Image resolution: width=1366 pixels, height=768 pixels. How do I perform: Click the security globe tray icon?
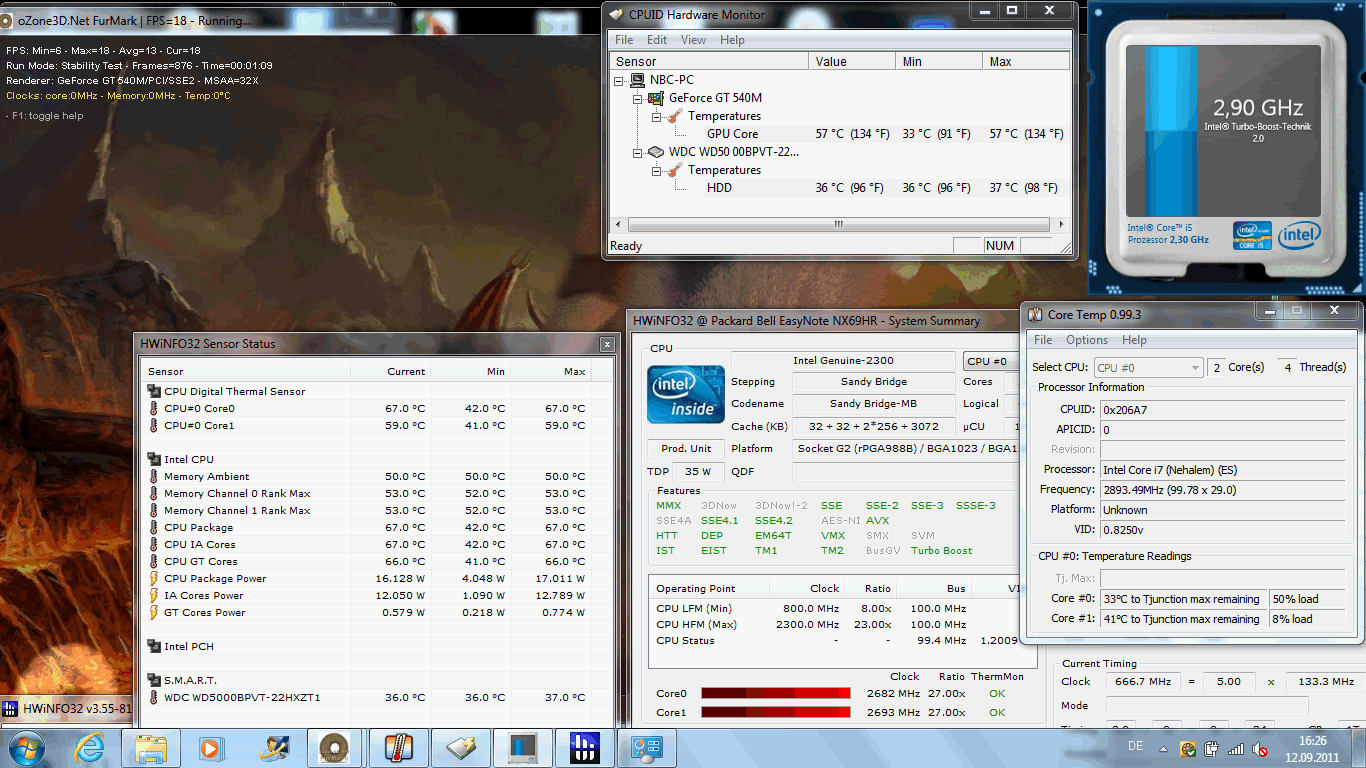1188,748
